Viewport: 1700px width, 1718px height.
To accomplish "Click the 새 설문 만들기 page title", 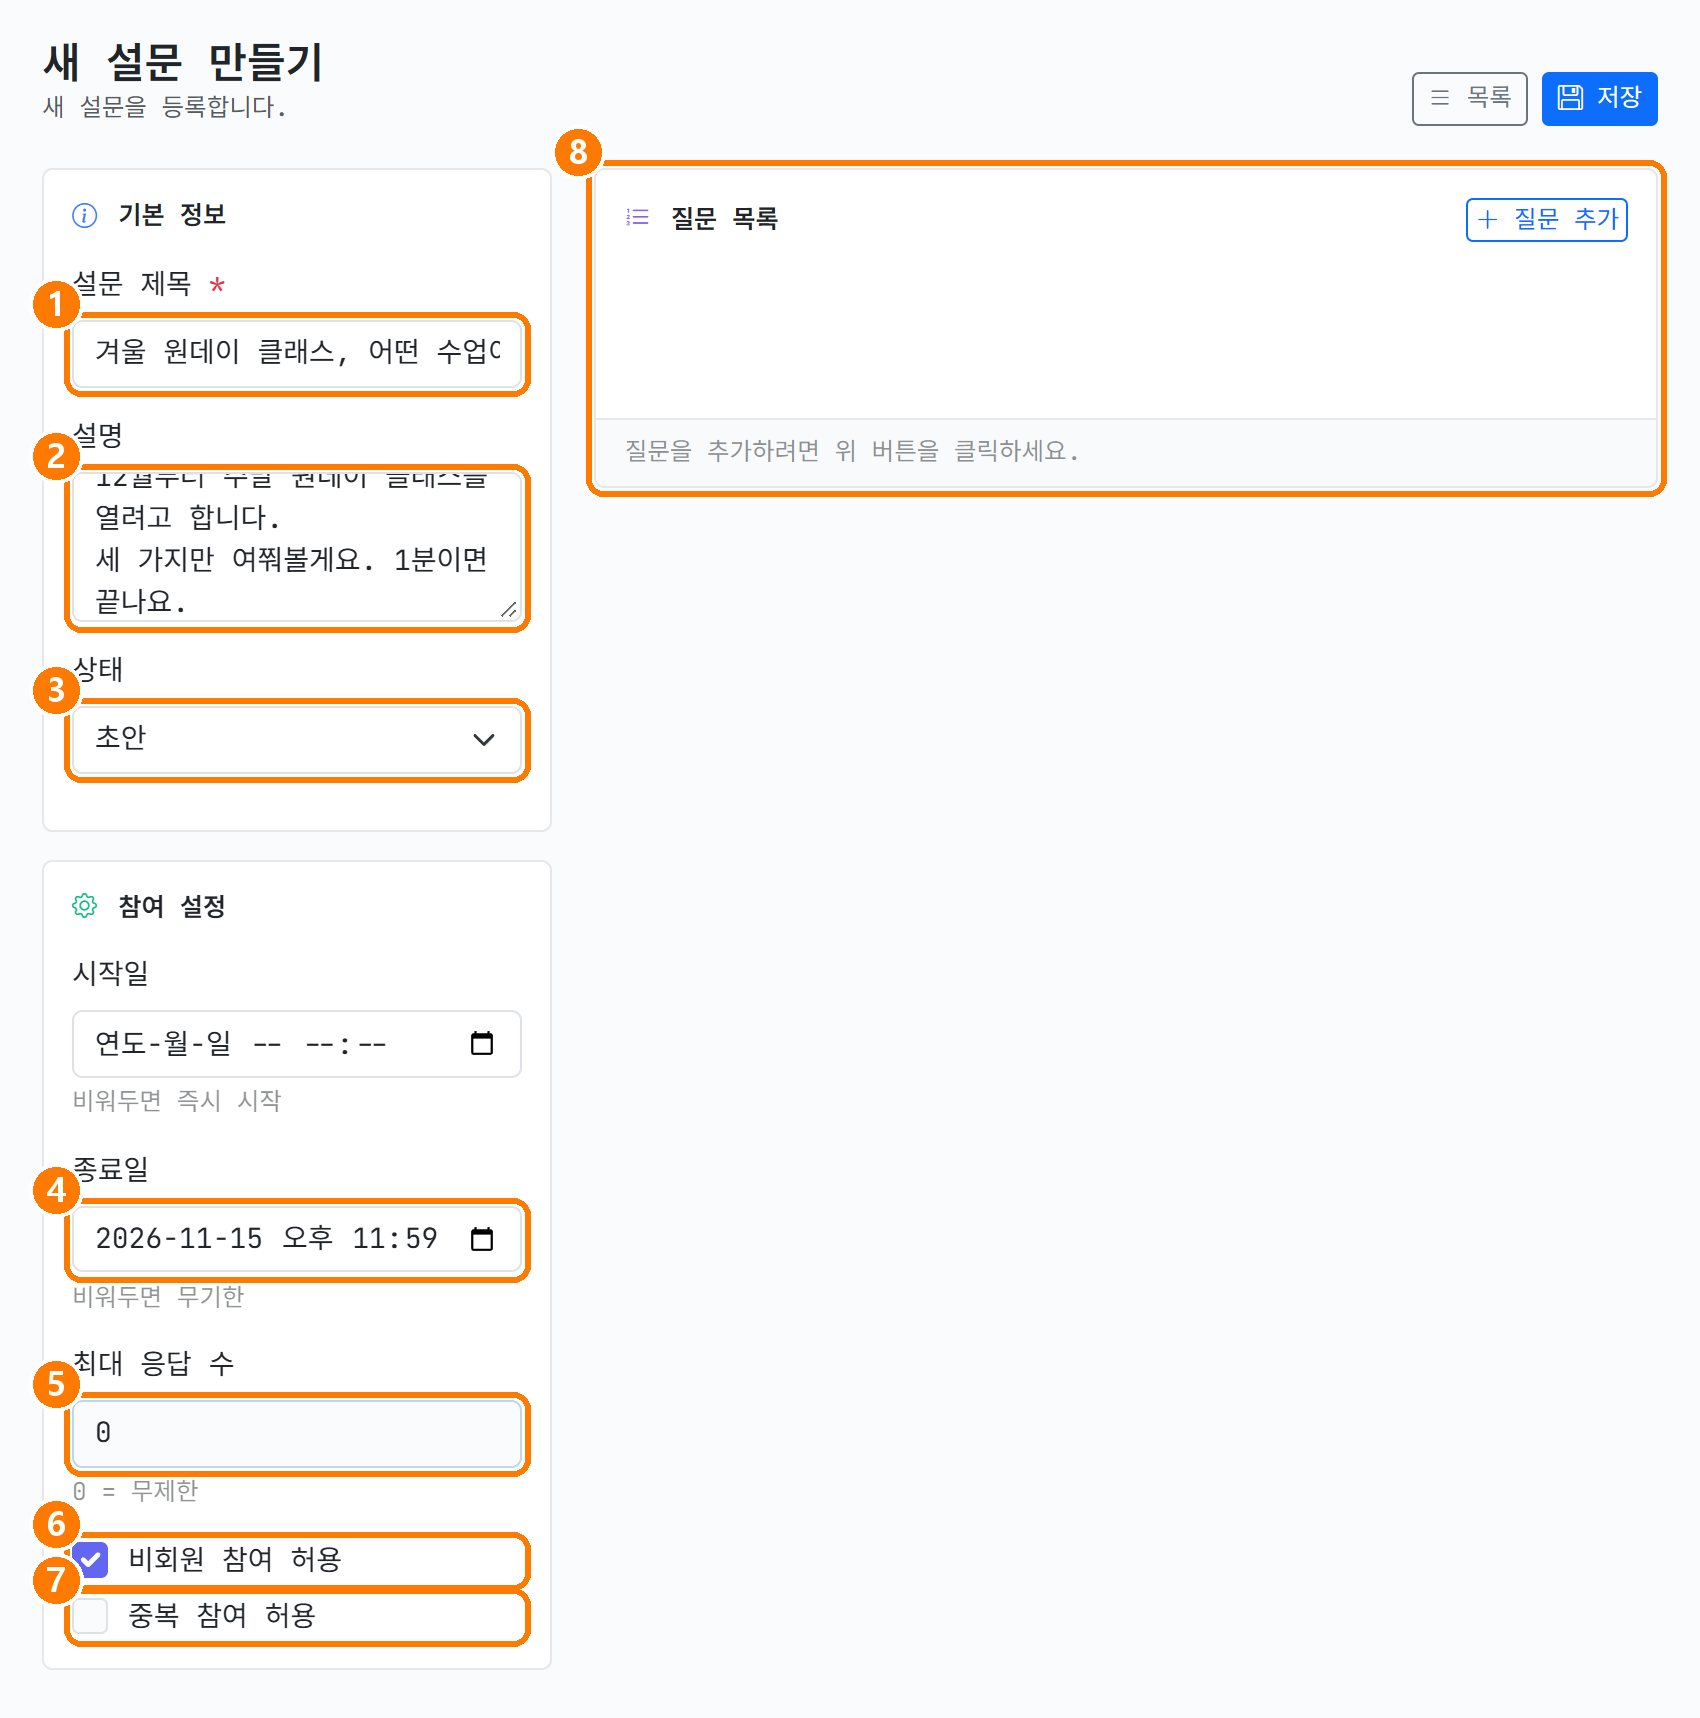I will [184, 62].
